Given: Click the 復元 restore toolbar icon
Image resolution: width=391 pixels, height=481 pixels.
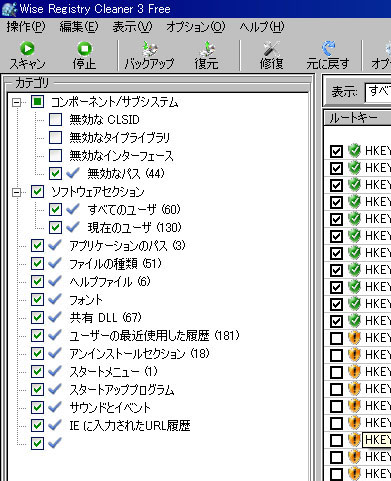Looking at the screenshot, I should (x=207, y=56).
